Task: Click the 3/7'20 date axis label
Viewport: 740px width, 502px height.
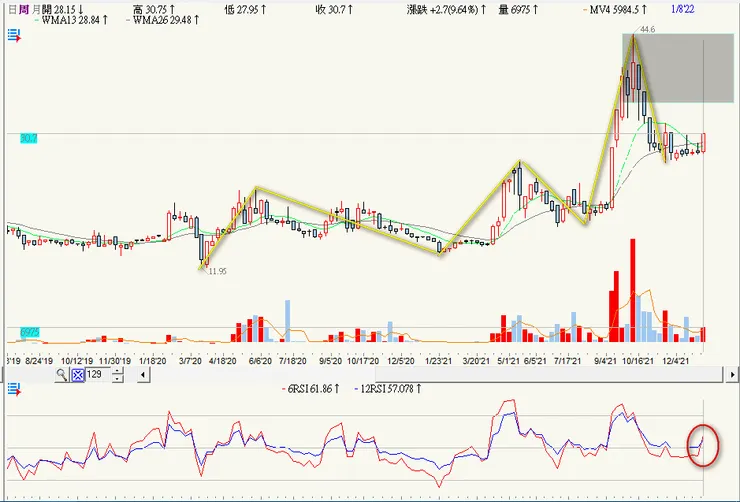Action: [x=190, y=361]
